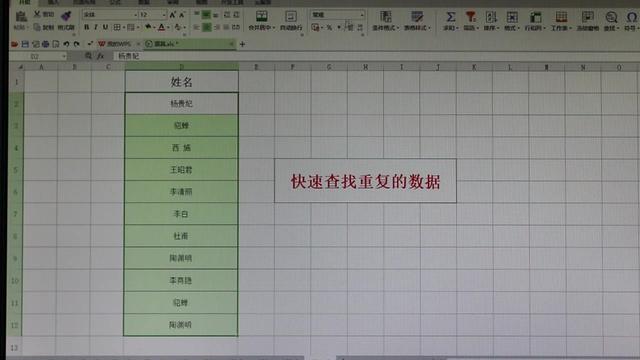Open Conditional Formatting icon
The height and width of the screenshot is (360, 640).
[386, 16]
